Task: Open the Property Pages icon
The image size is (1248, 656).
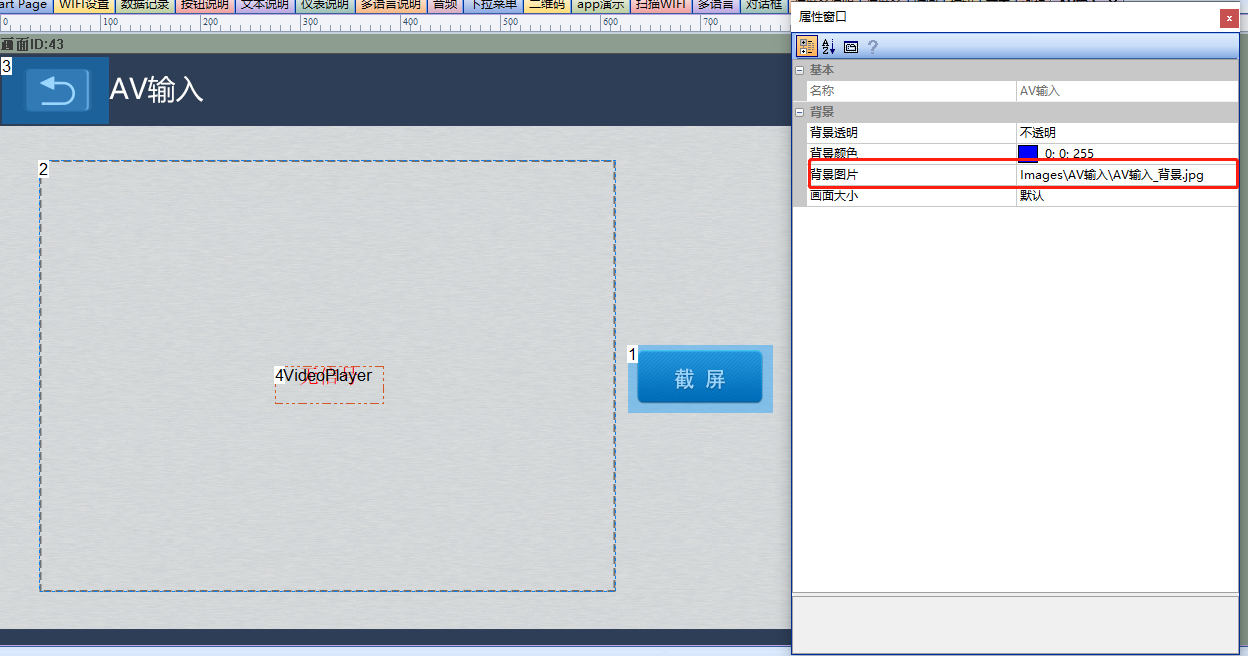Action: point(851,46)
